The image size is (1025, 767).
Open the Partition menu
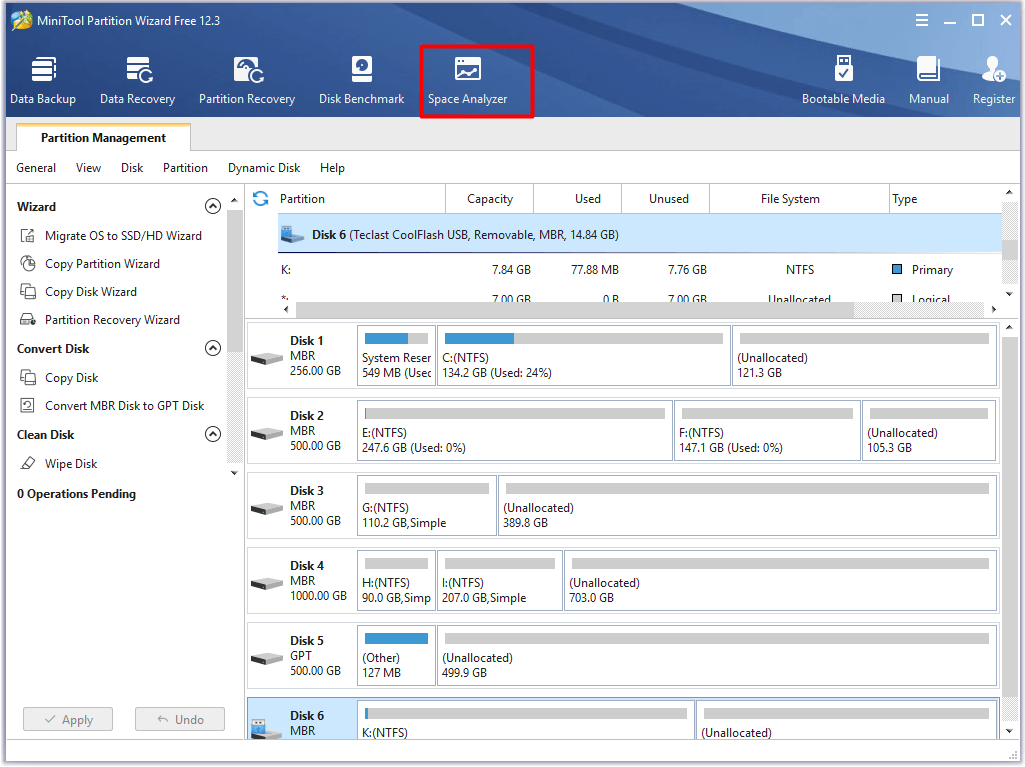(x=185, y=168)
